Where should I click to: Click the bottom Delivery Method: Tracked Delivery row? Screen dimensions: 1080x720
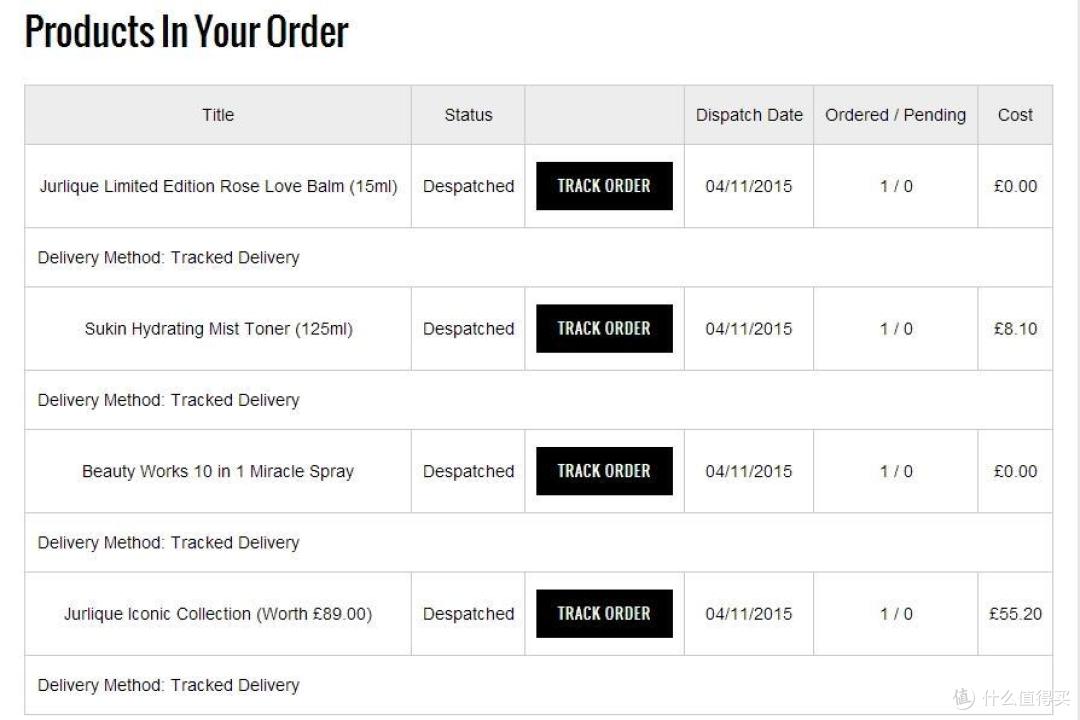pos(168,686)
